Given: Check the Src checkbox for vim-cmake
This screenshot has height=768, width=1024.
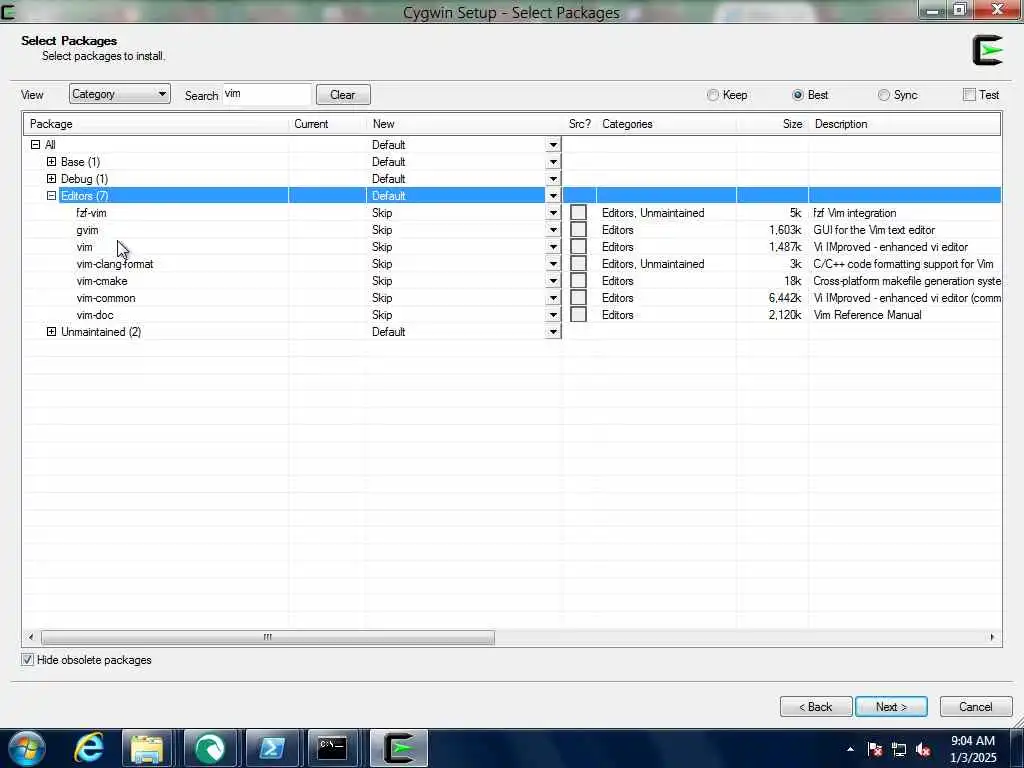Looking at the screenshot, I should click(578, 281).
